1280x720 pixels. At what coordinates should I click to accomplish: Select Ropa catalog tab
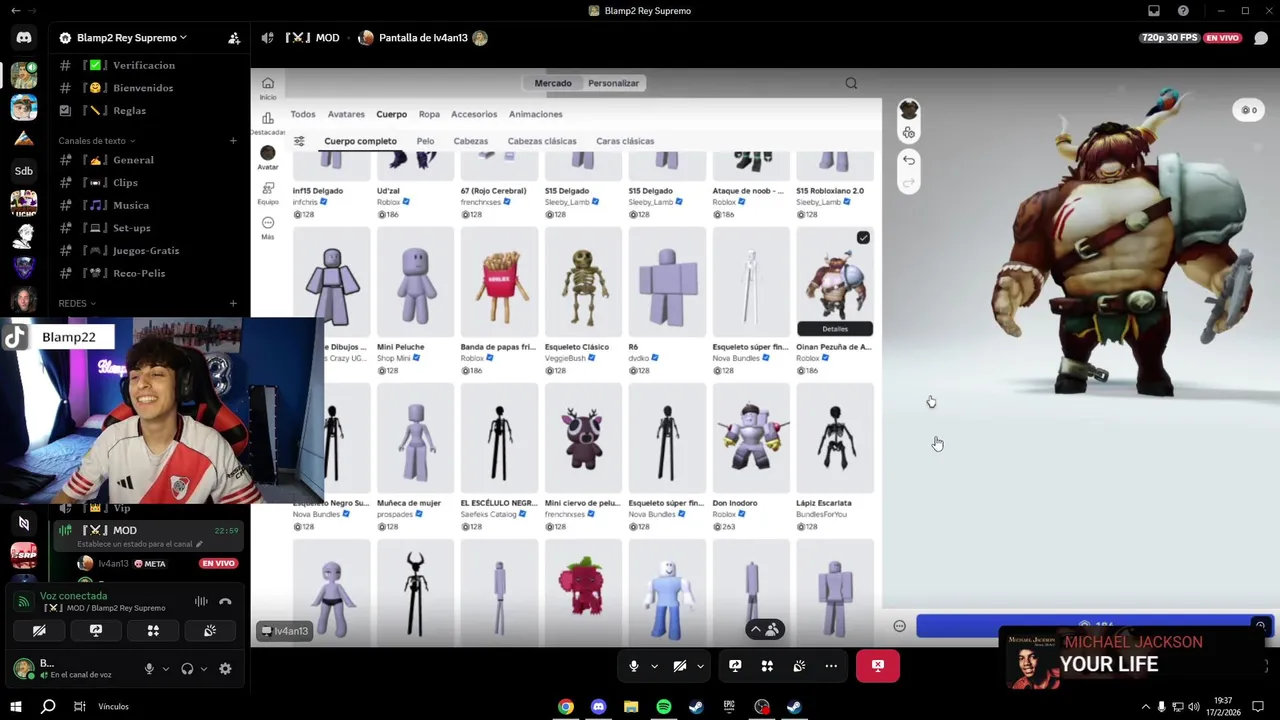pyautogui.click(x=429, y=114)
